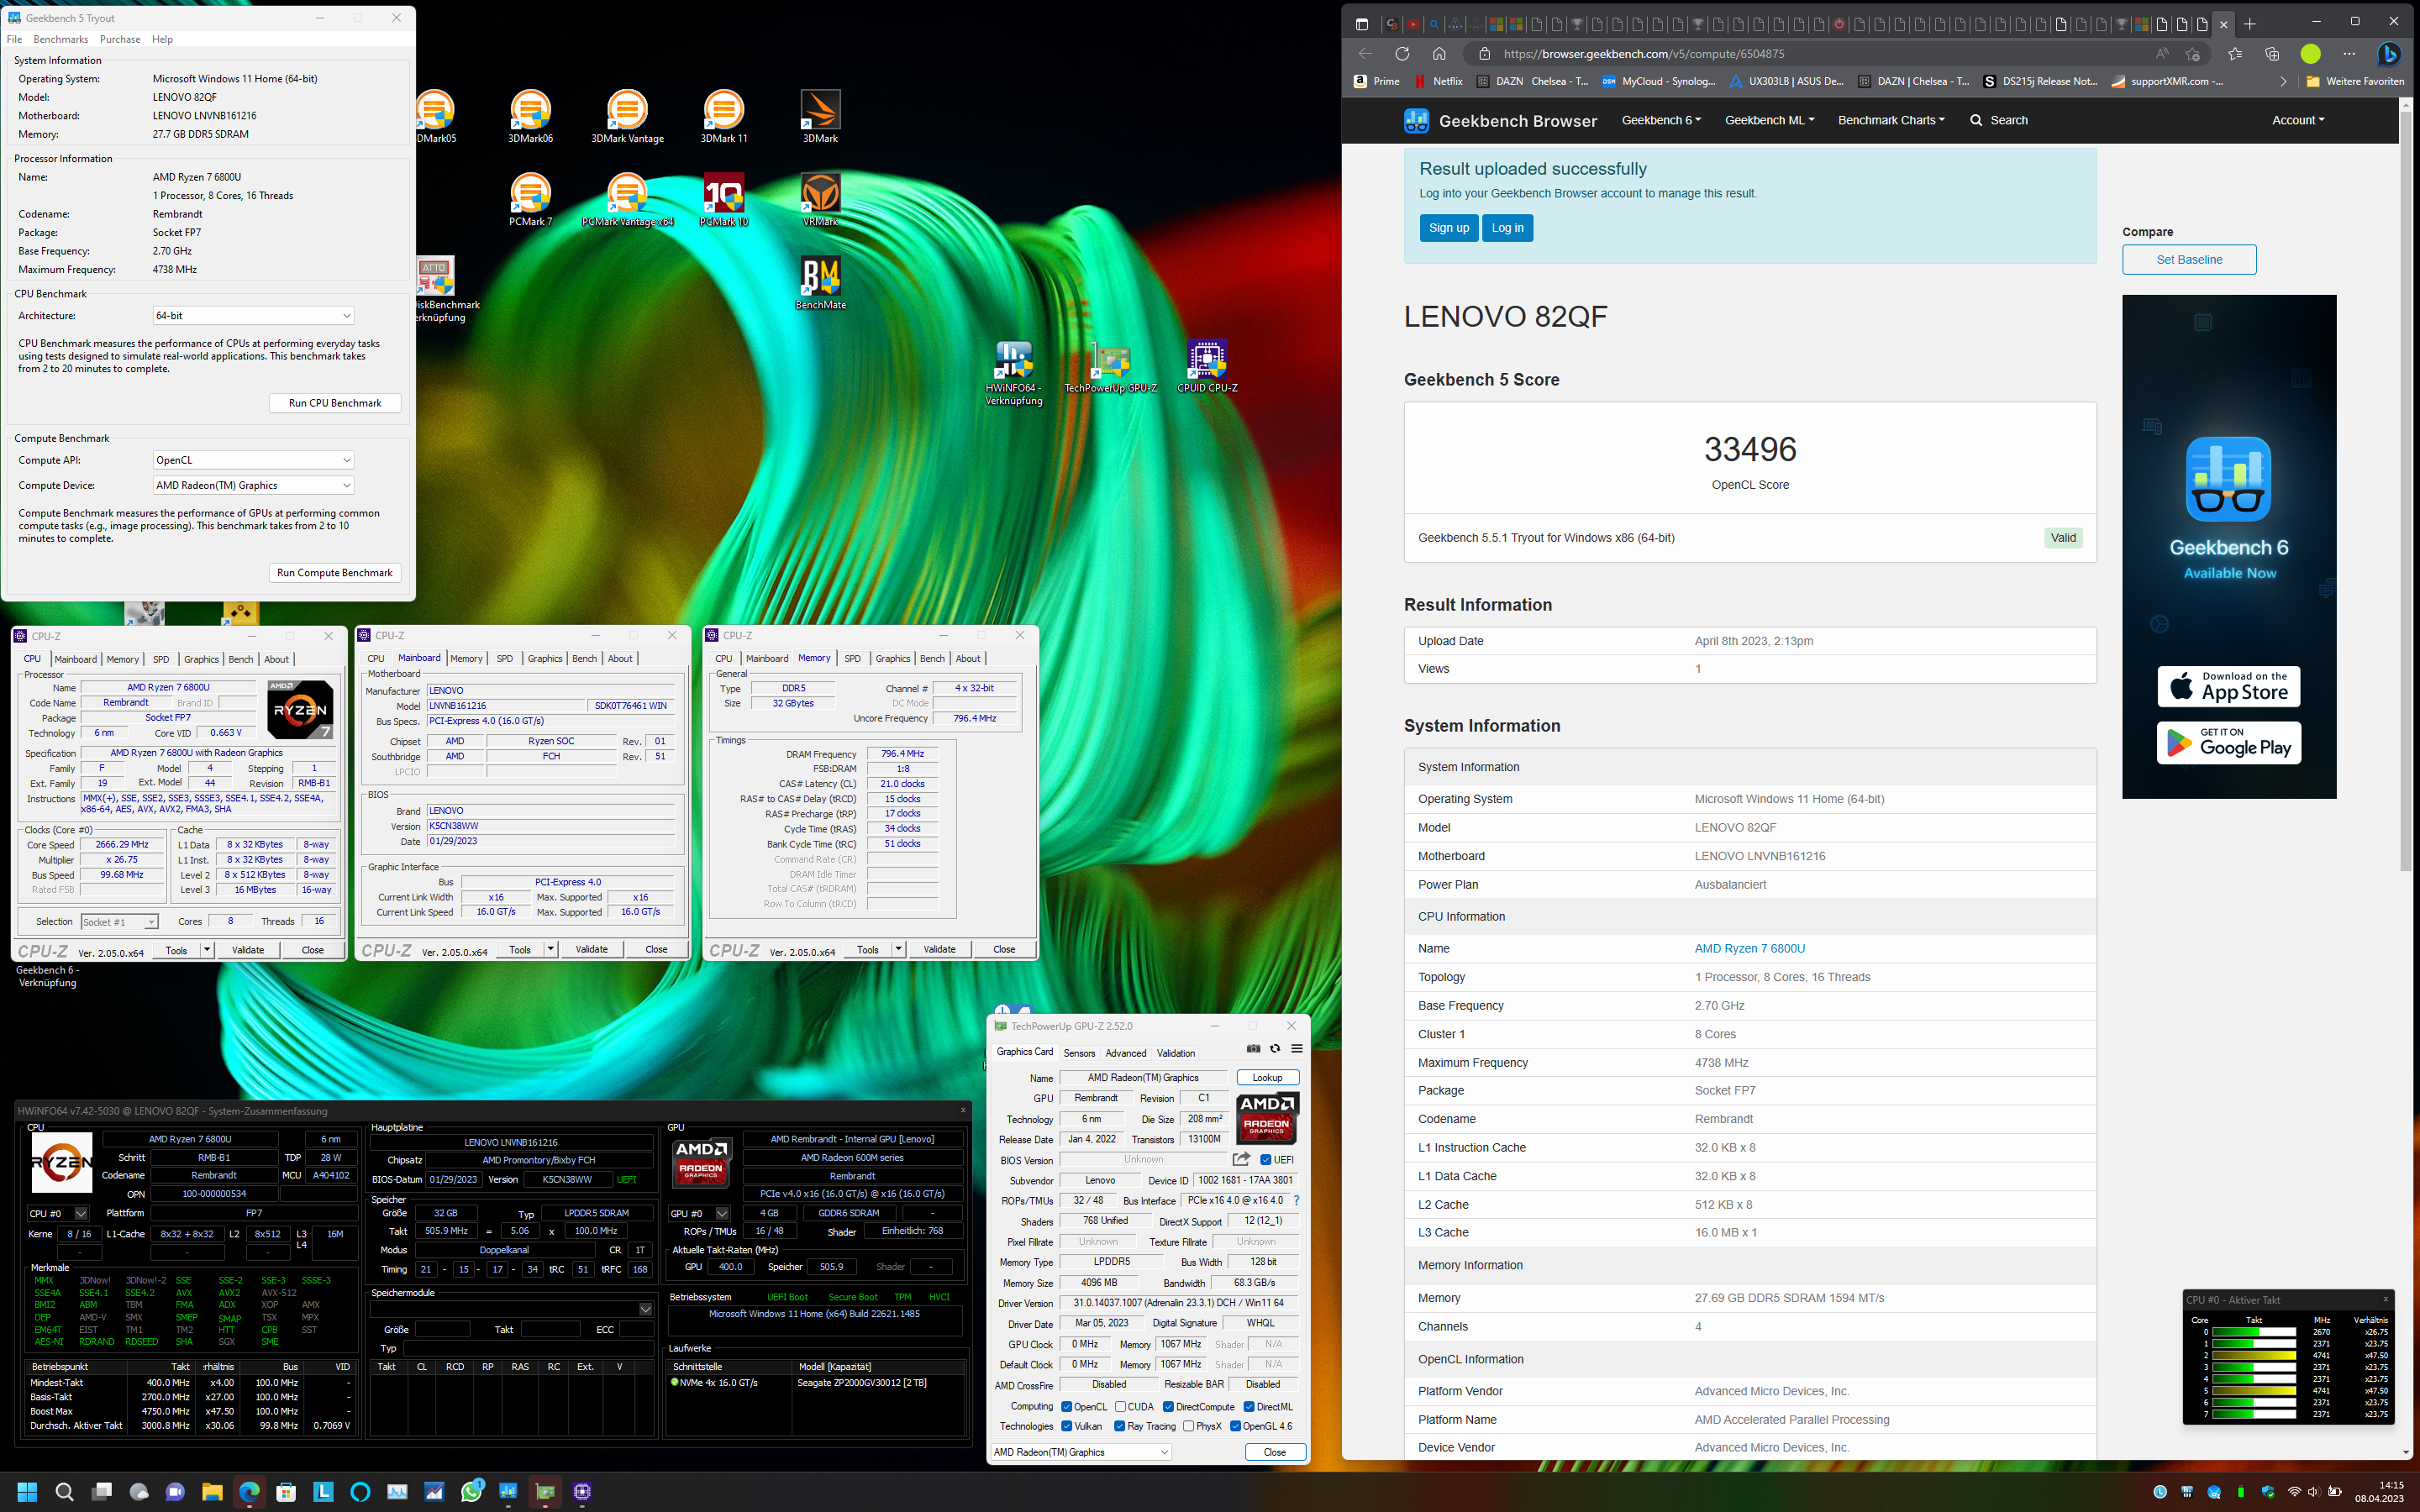This screenshot has width=2420, height=1512.
Task: Open the GPU-Z screenshot camera icon
Action: (x=1253, y=1049)
